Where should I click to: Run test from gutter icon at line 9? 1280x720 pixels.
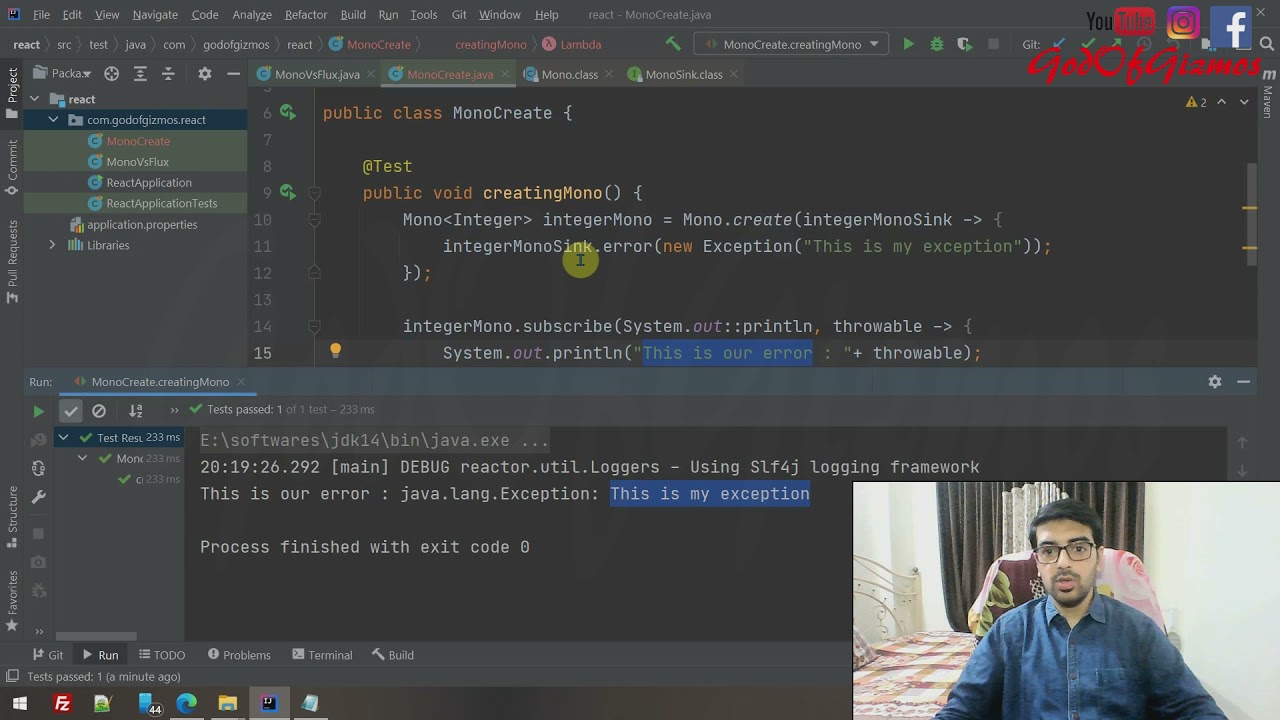(287, 193)
